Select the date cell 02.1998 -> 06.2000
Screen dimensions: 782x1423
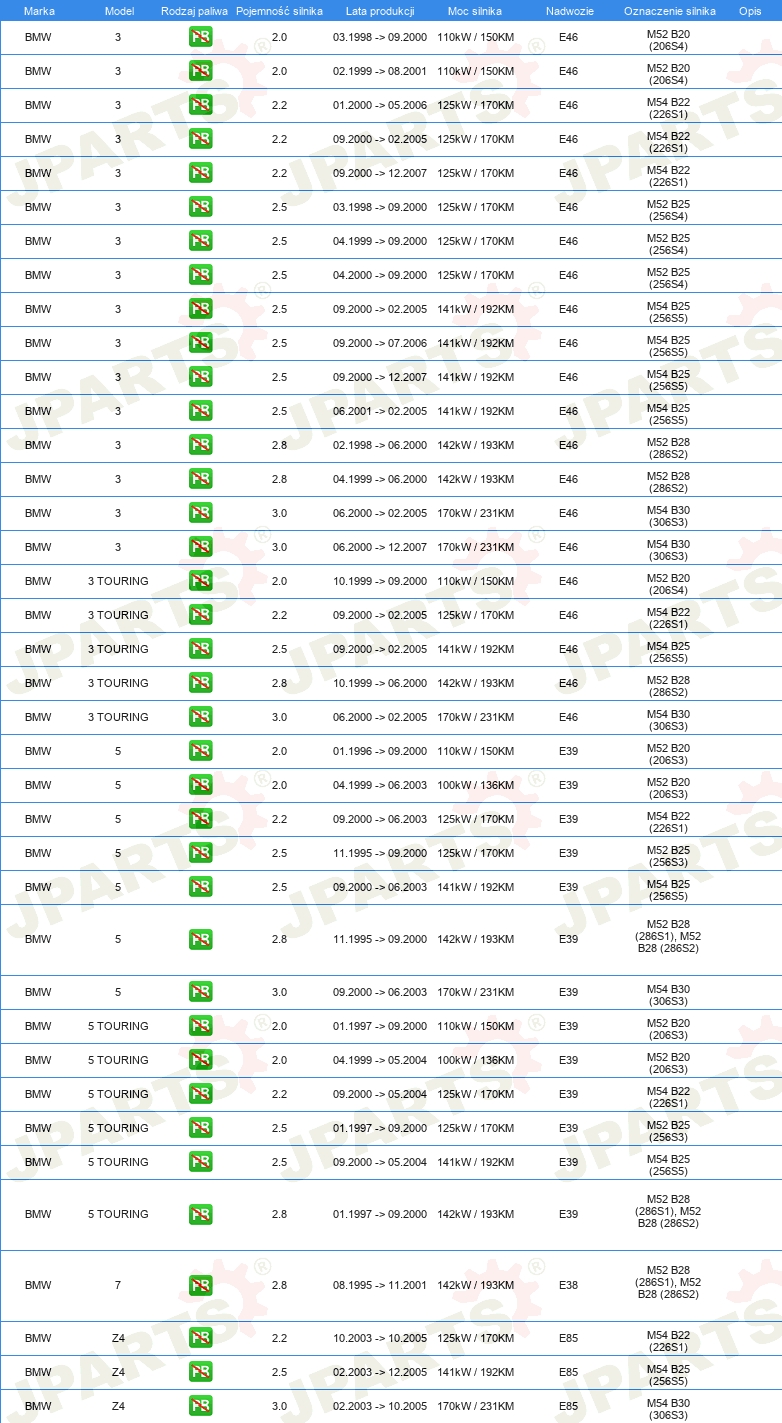380,445
